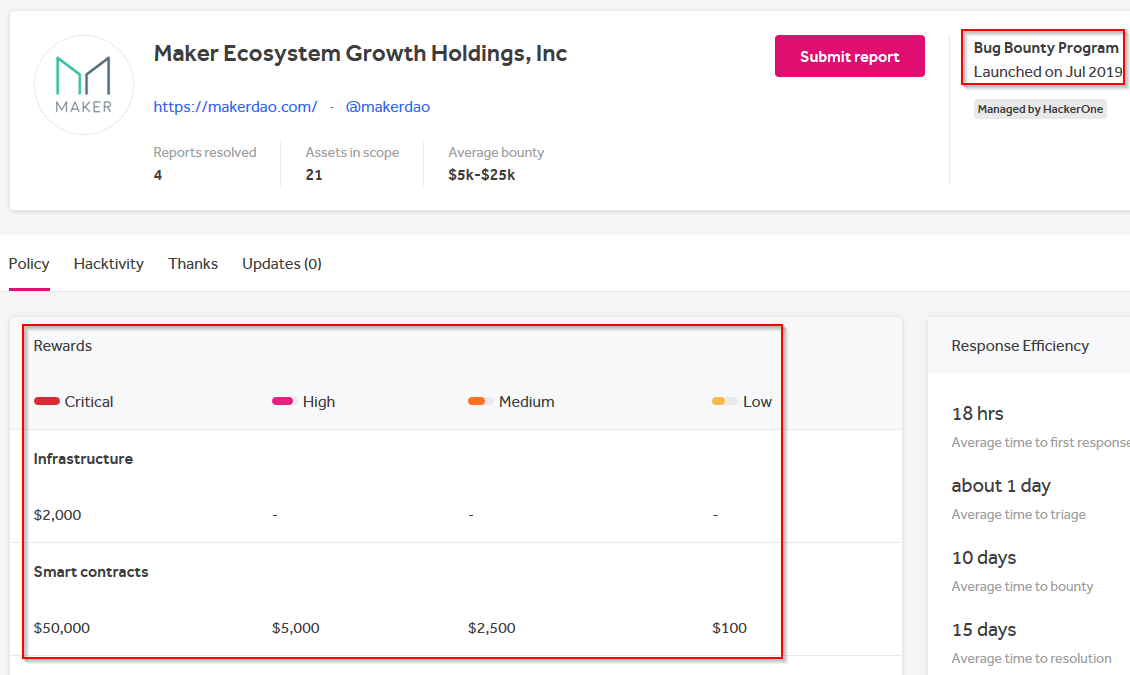Open the Updates (0) tab
Viewport: 1130px width, 675px height.
click(x=282, y=264)
